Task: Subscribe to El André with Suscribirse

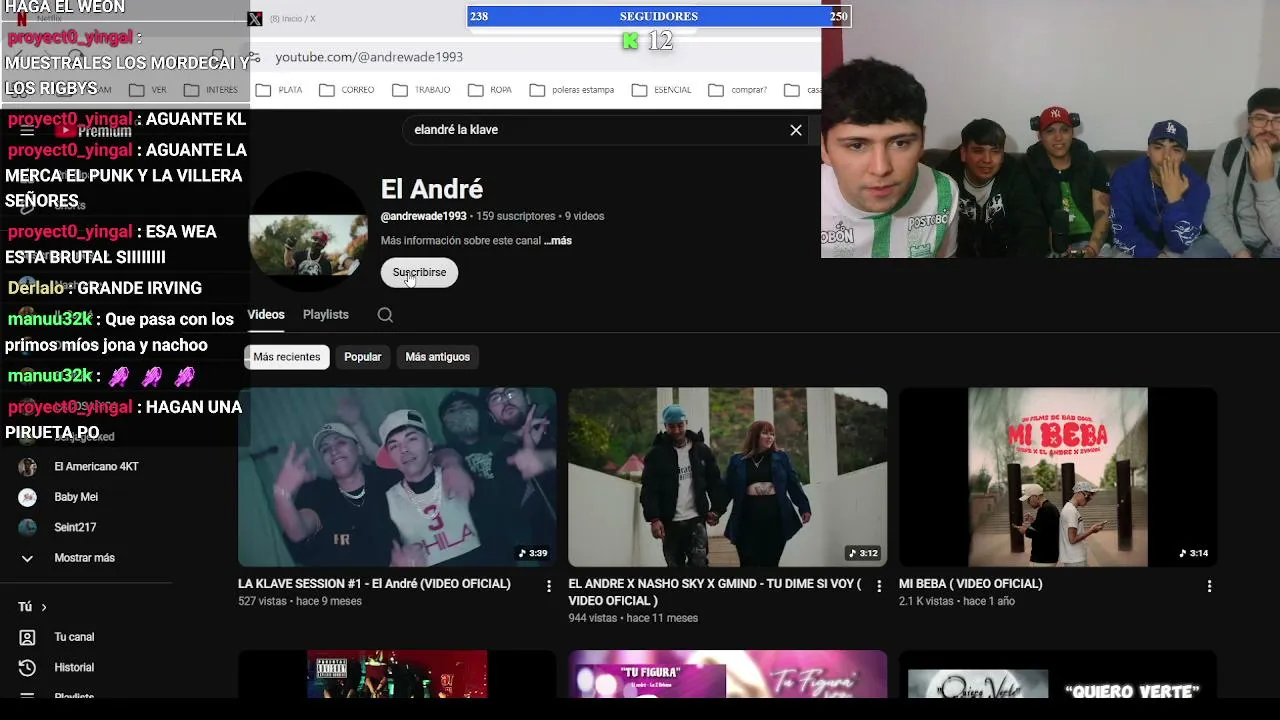Action: pyautogui.click(x=419, y=273)
